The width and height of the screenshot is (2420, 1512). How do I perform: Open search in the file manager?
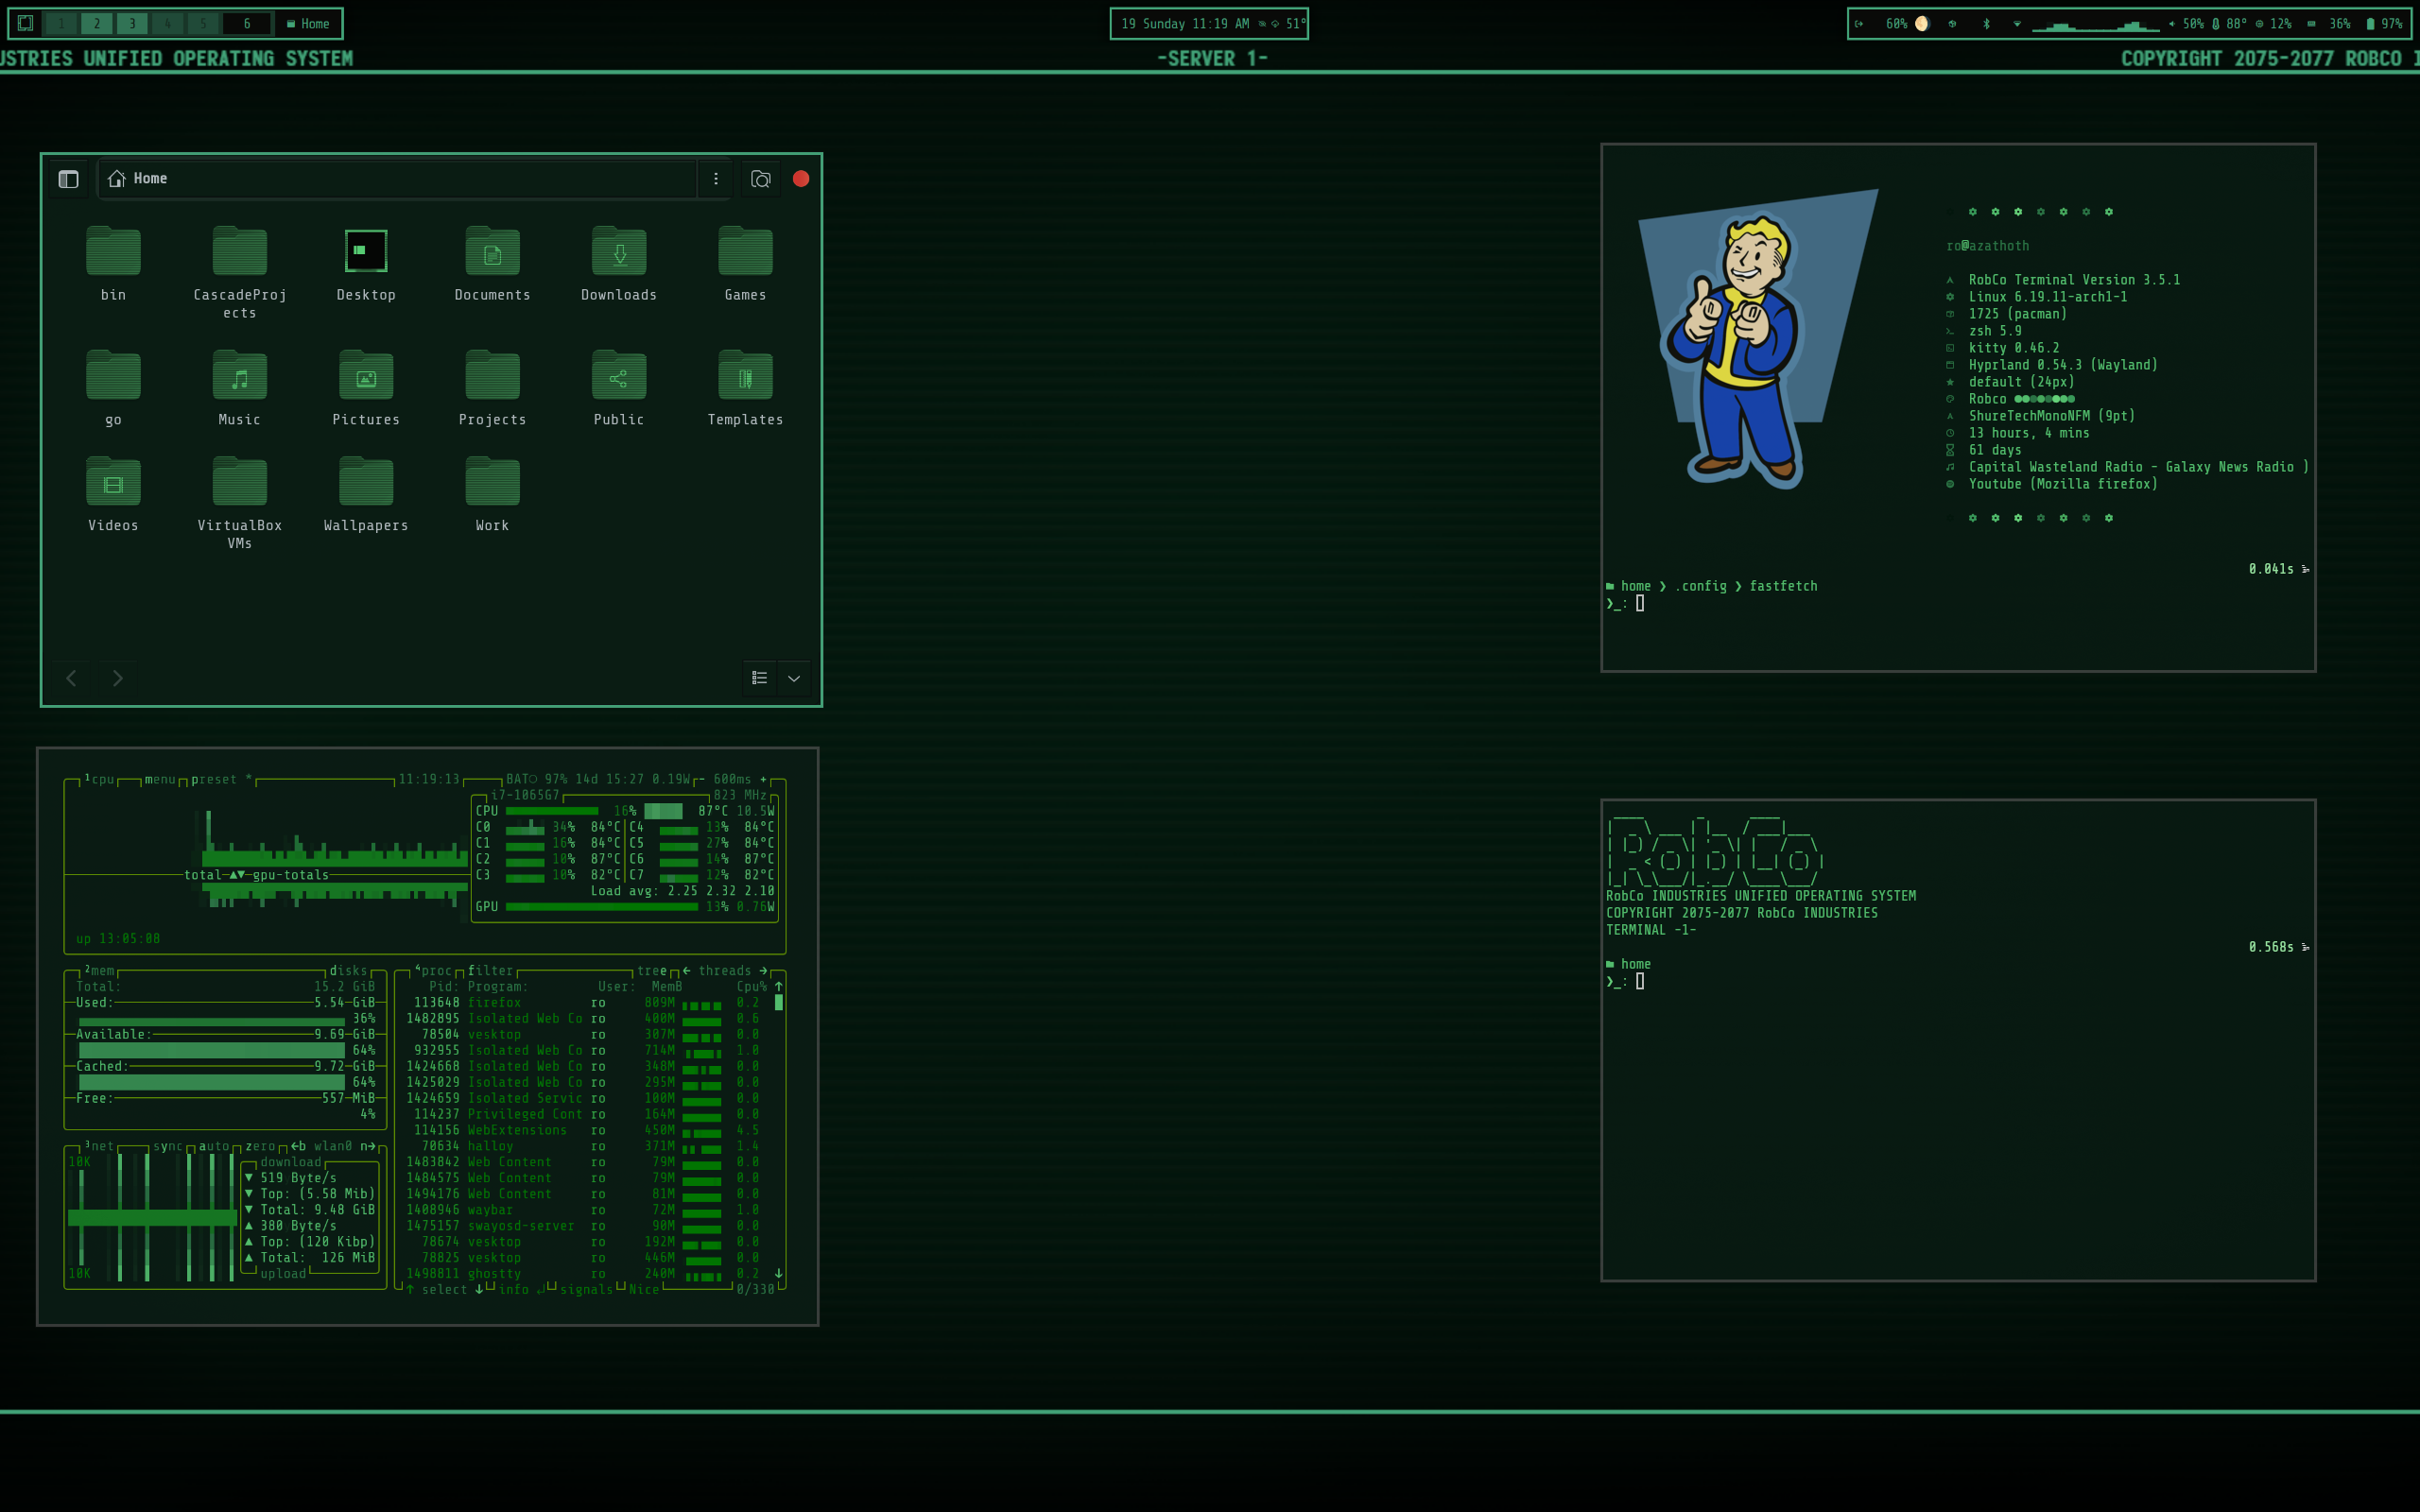(760, 179)
